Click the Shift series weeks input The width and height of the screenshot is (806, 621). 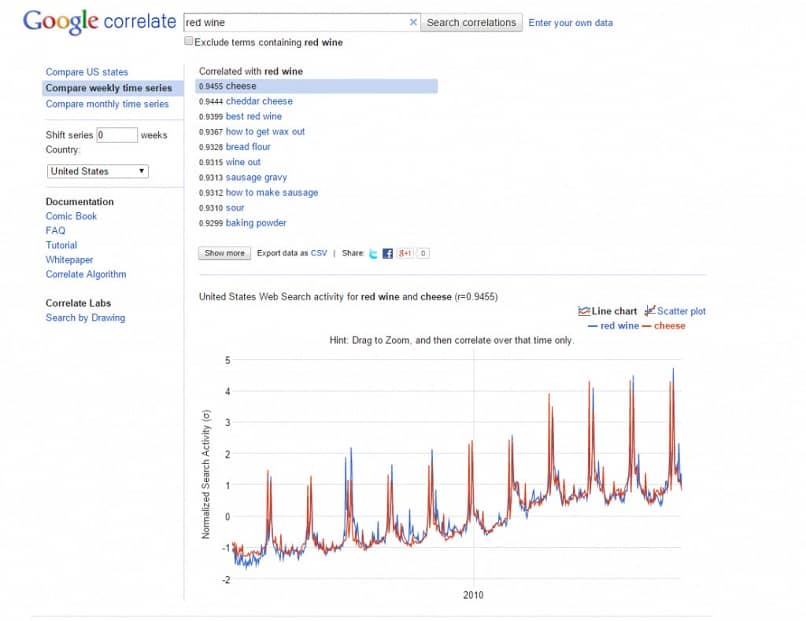point(117,135)
